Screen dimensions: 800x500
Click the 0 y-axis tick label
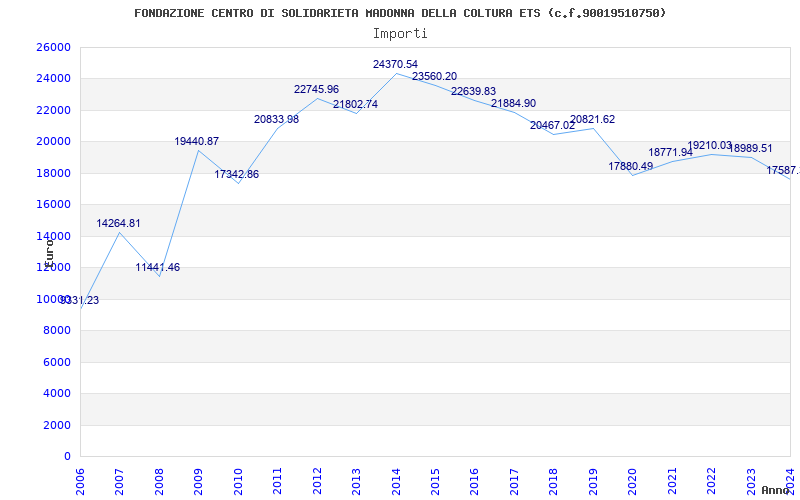67,457
